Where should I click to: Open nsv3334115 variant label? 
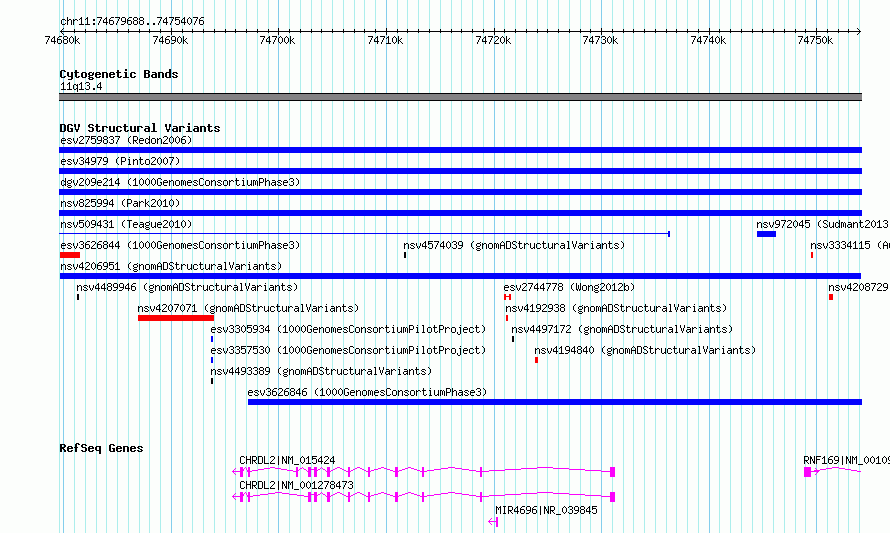coord(849,245)
